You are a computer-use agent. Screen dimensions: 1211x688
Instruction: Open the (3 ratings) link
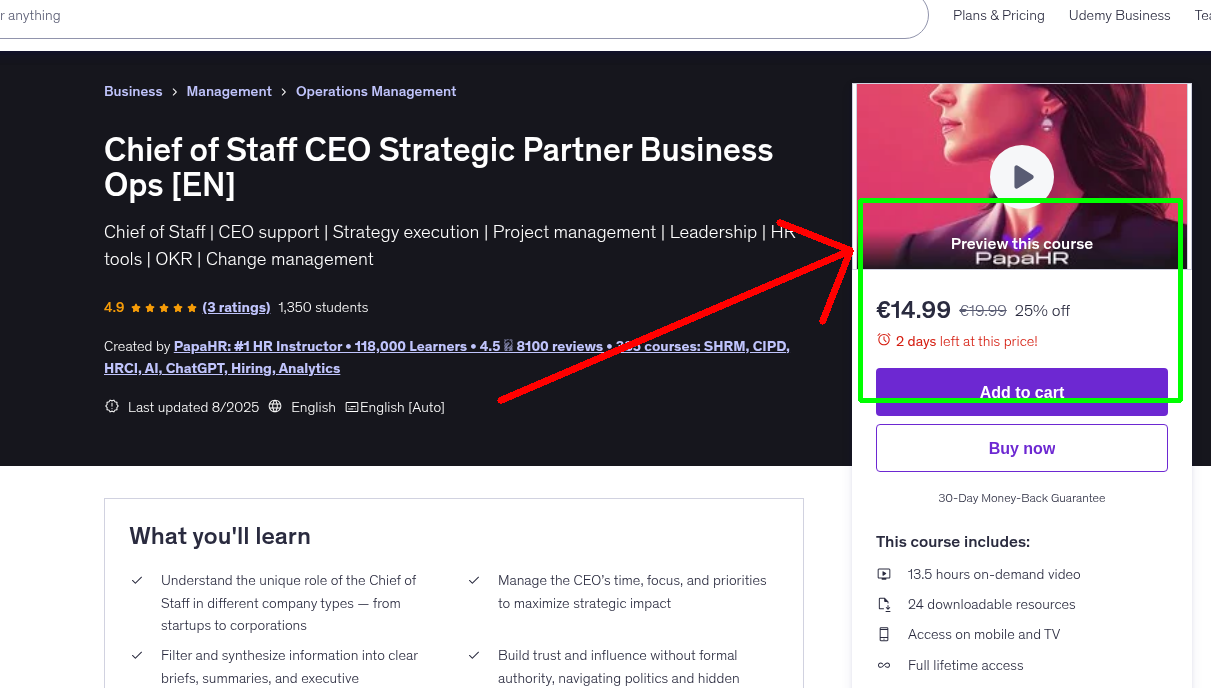click(236, 307)
